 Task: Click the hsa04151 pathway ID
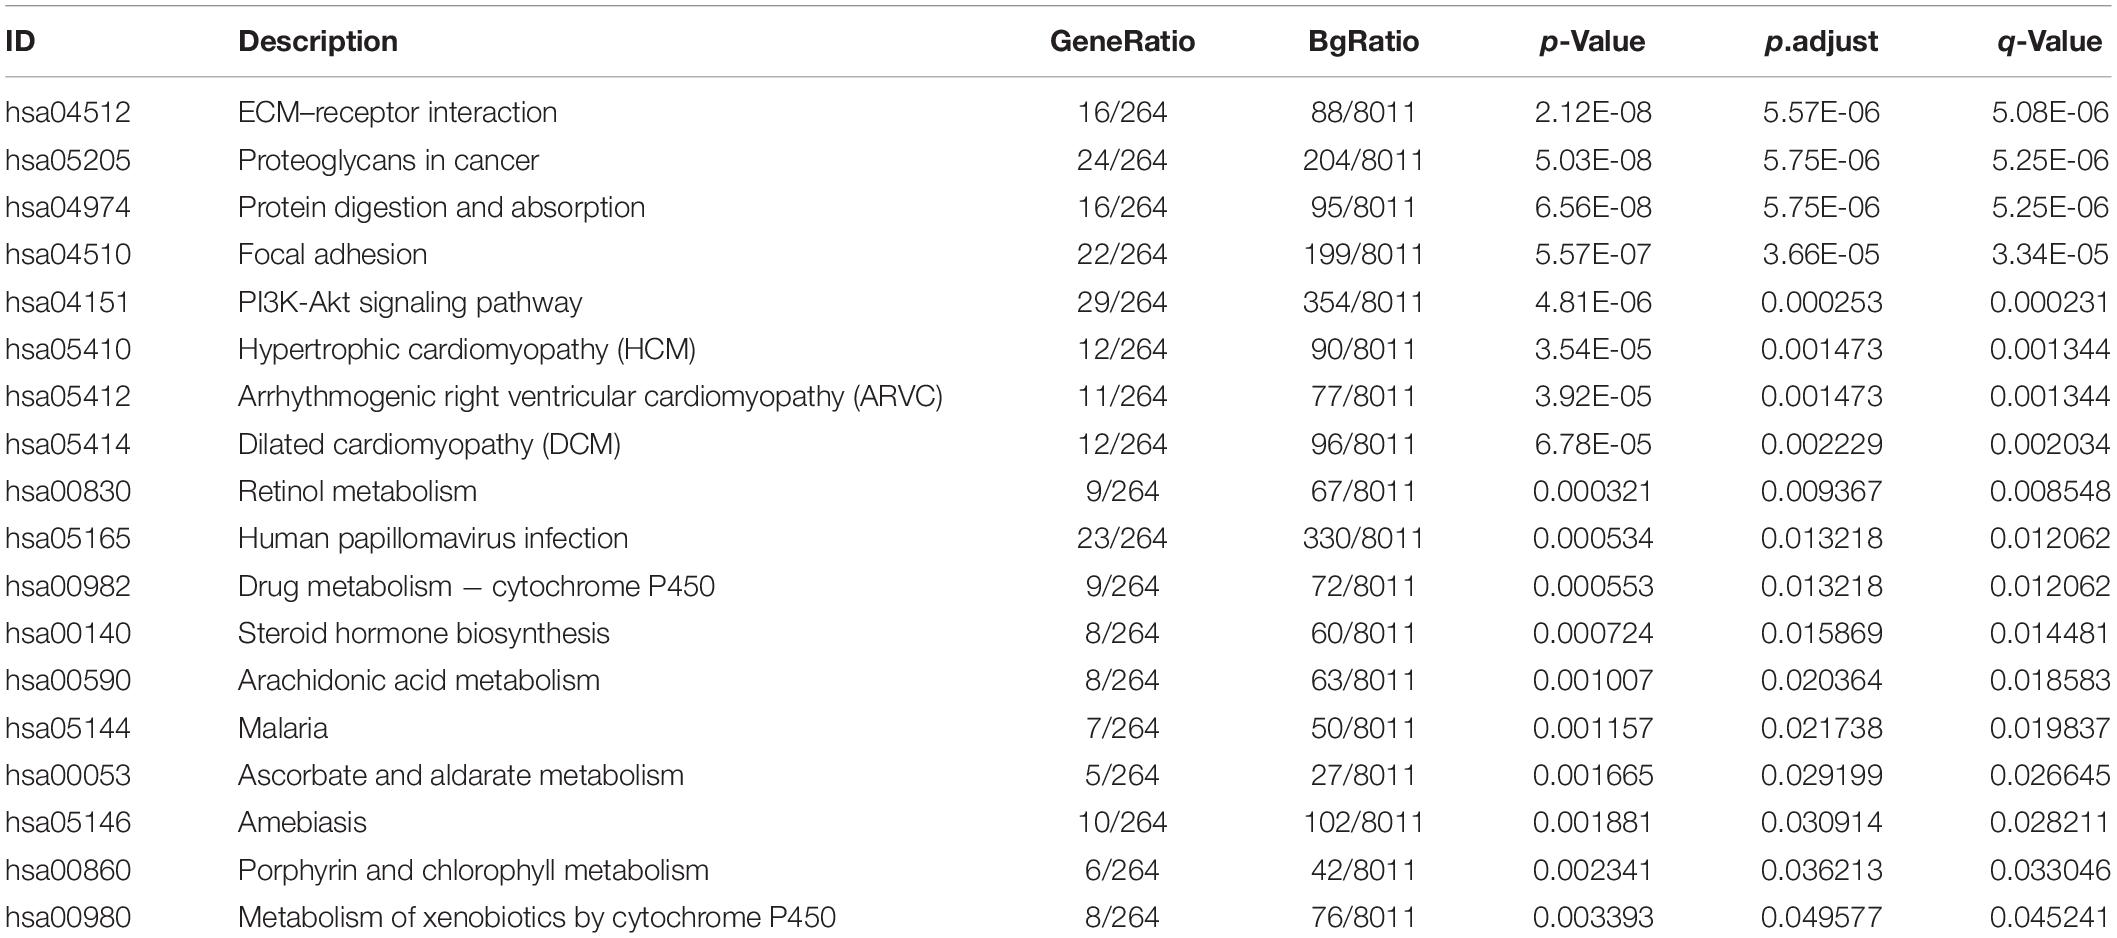pos(68,302)
